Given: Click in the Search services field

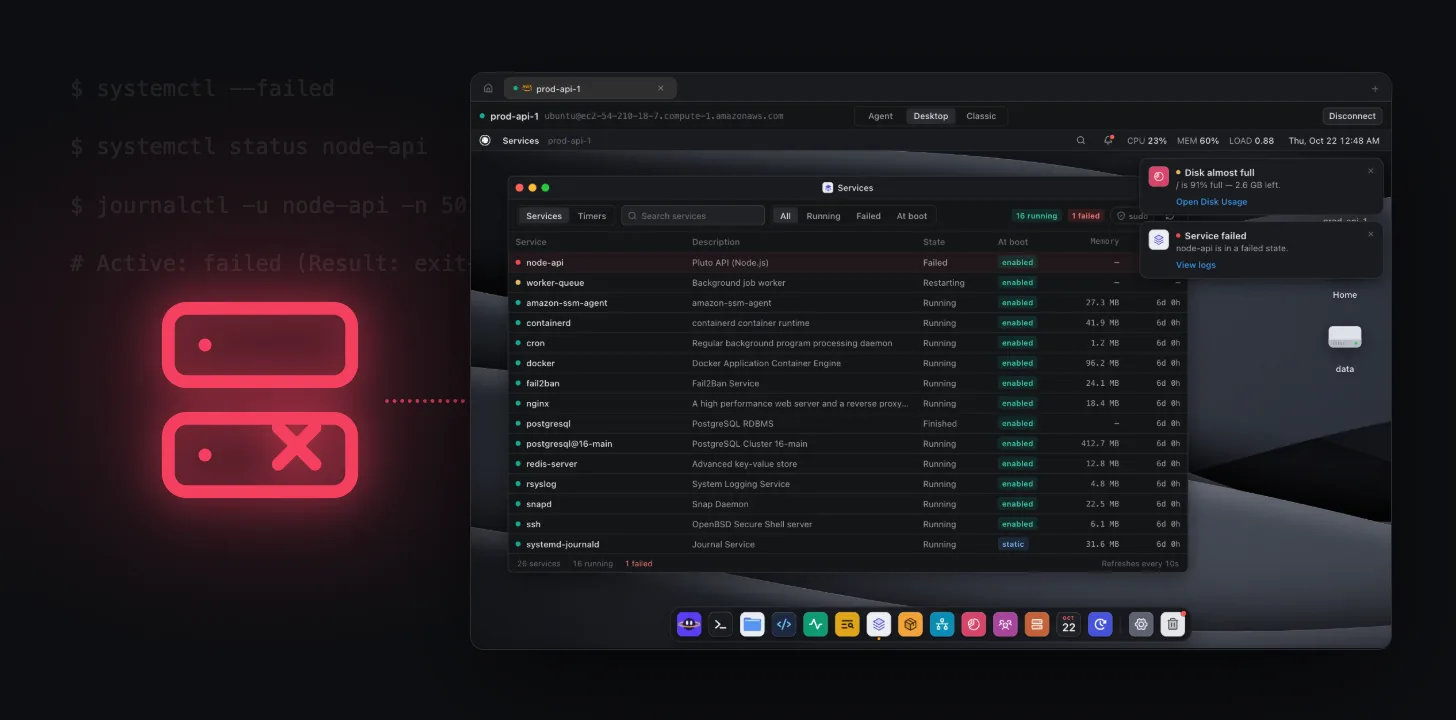Looking at the screenshot, I should (x=693, y=216).
